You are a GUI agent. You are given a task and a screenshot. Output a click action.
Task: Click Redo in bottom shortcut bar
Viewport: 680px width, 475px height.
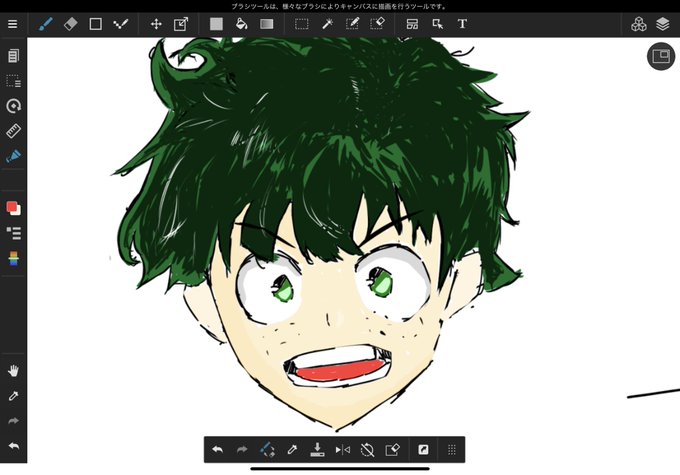[242, 450]
